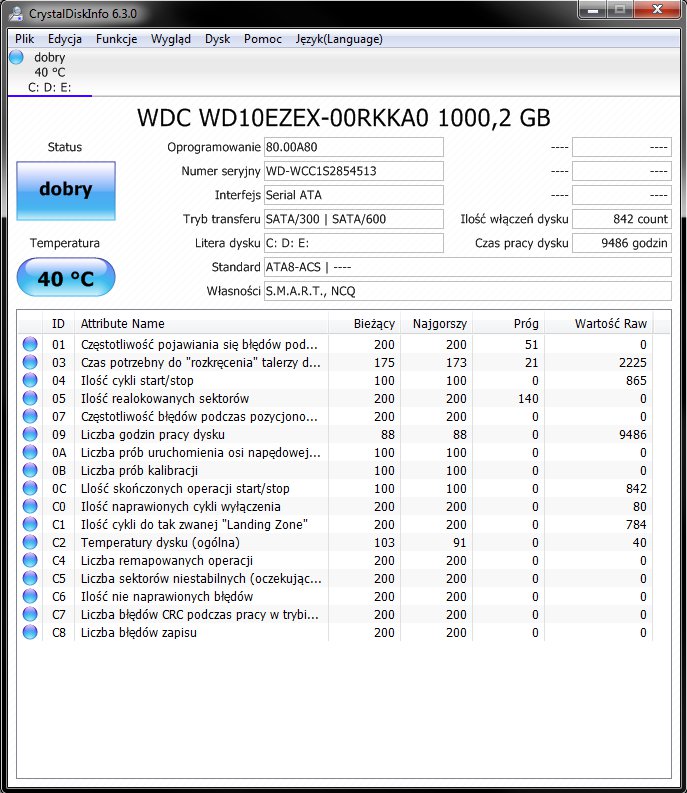Click the ID column header
Screen dimensions: 687x793
(x=58, y=324)
